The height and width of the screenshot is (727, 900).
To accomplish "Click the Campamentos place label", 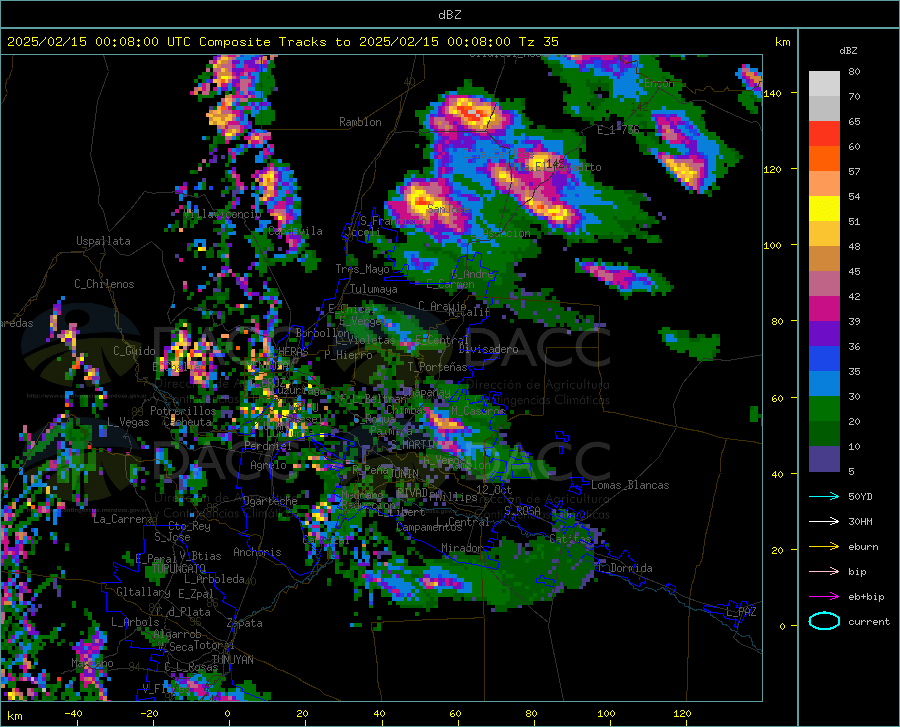I will 429,527.
